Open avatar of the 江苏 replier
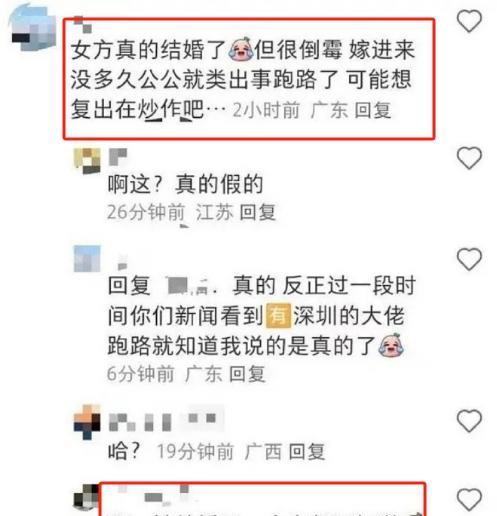Viewport: 497px width, 516px height. click(x=87, y=161)
